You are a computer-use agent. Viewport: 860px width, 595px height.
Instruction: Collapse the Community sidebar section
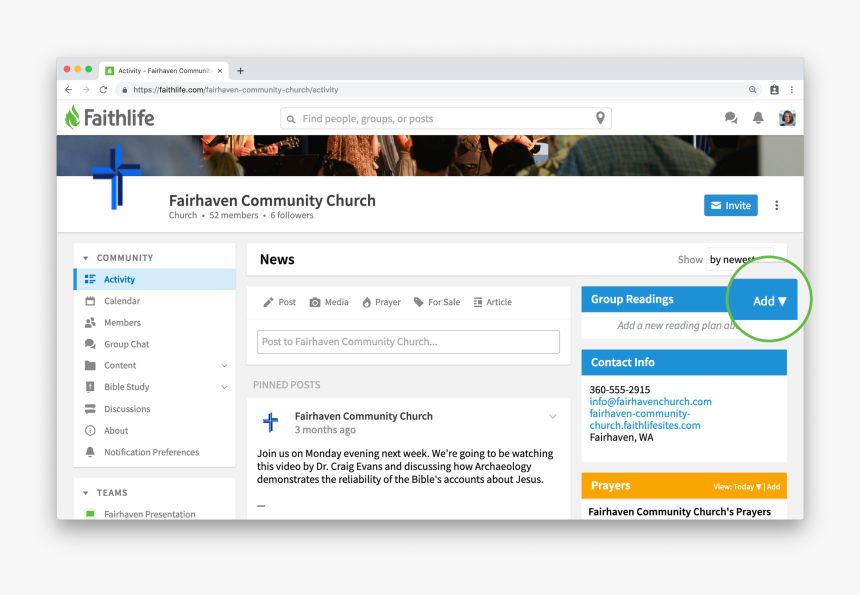[x=86, y=258]
